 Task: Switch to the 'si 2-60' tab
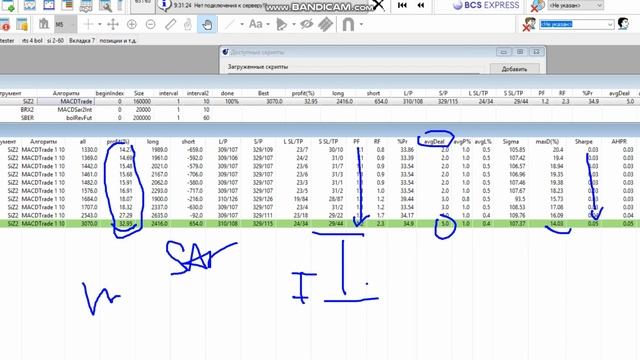click(56, 40)
